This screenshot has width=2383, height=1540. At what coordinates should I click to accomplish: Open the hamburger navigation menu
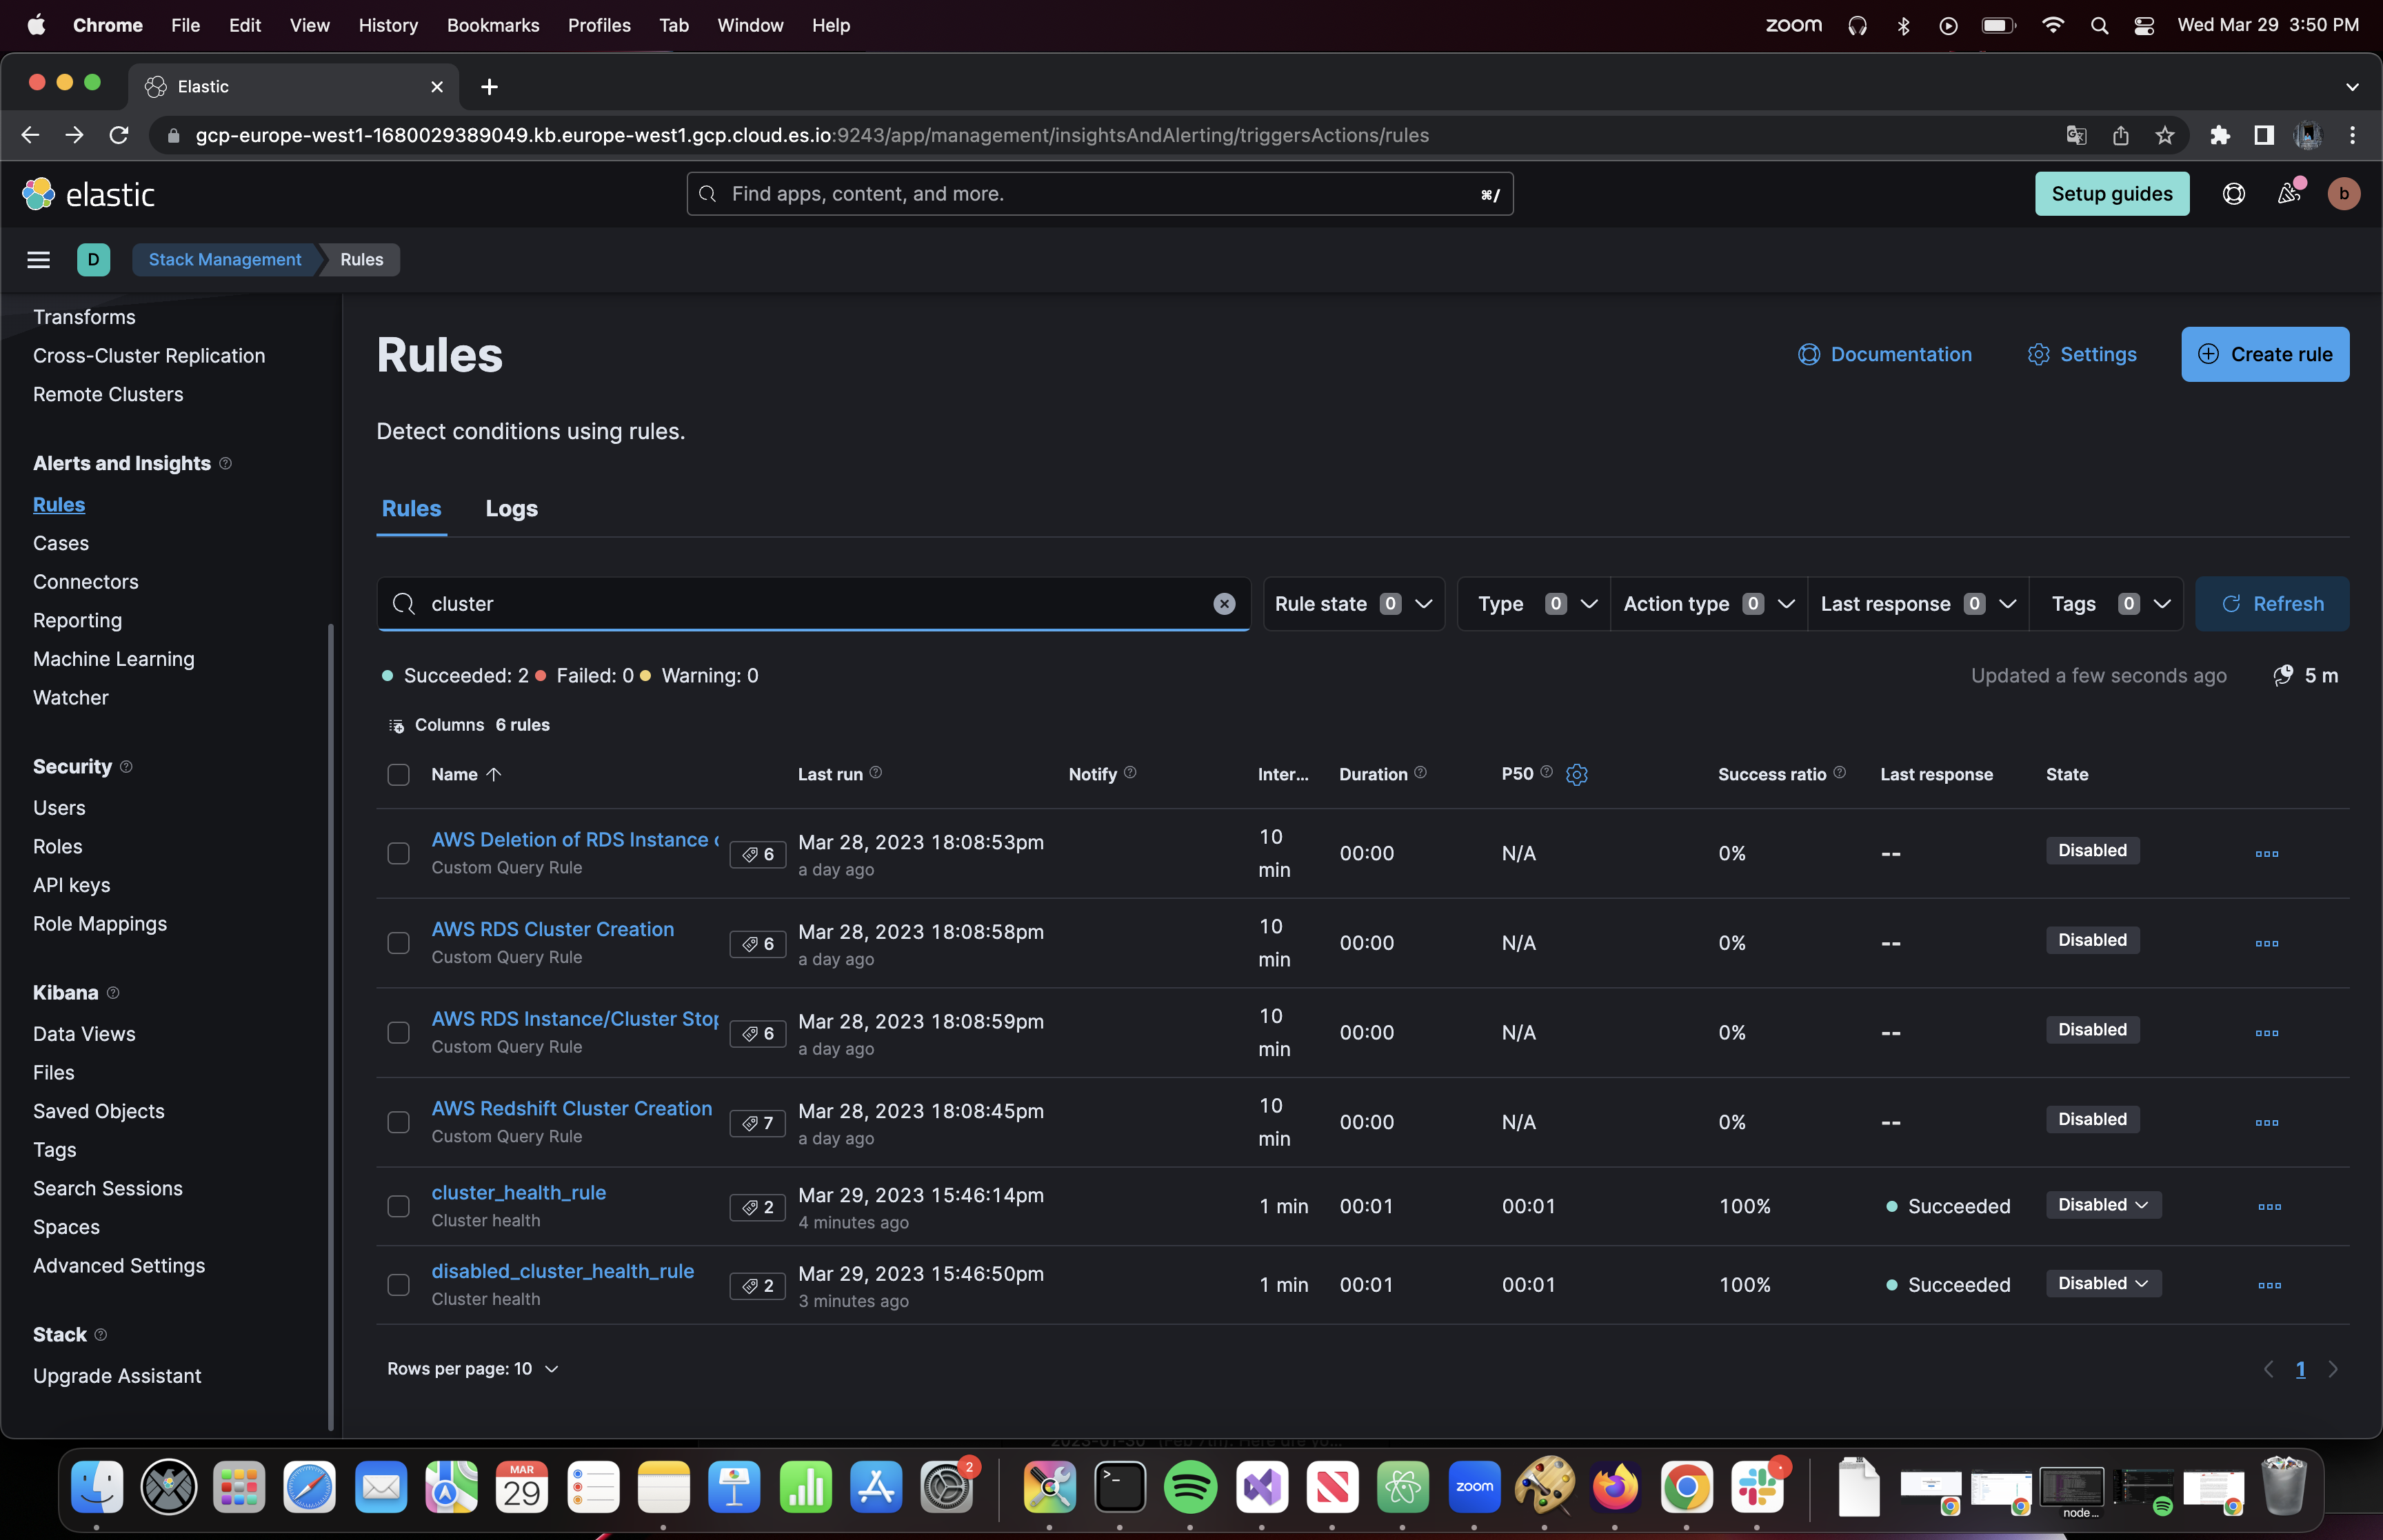pos(37,259)
